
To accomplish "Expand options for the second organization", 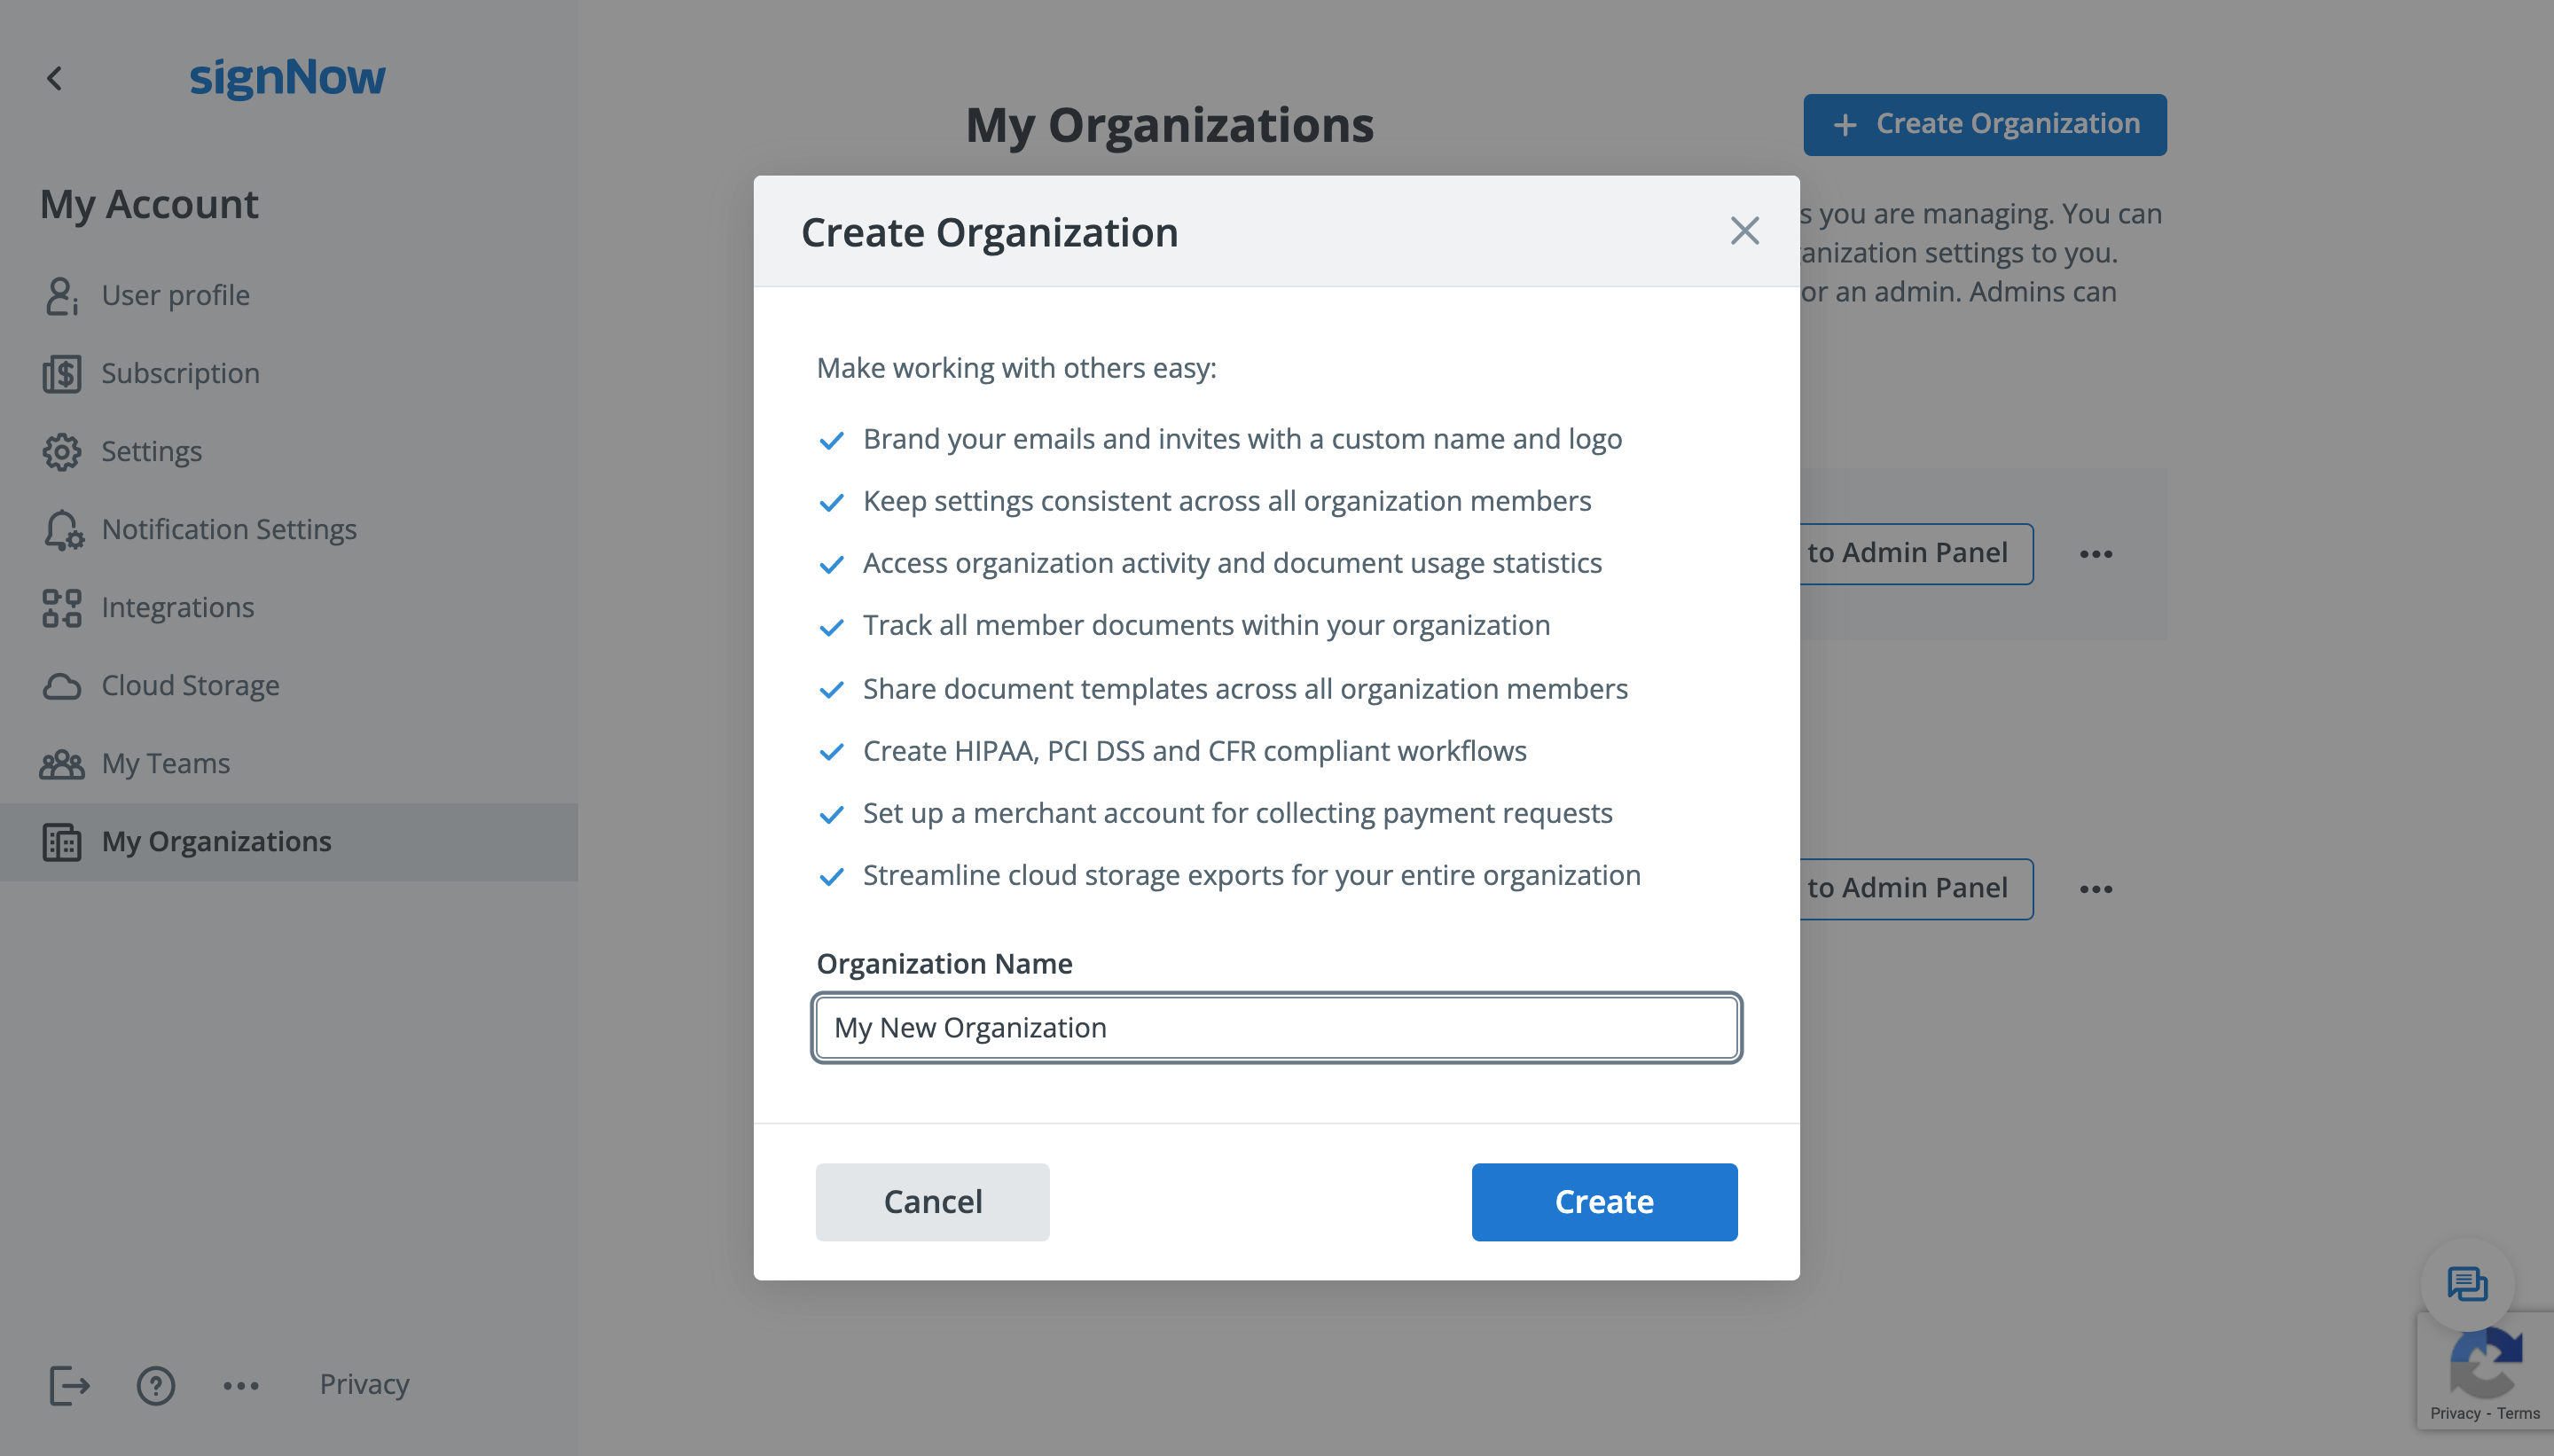I will 2095,889.
